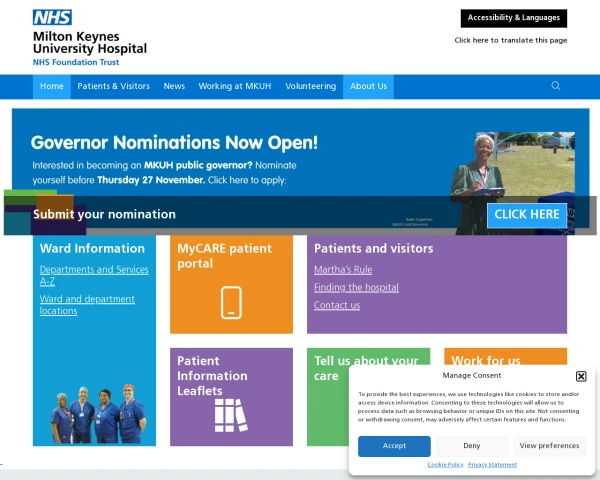Open Ward and department locations link

click(x=87, y=305)
